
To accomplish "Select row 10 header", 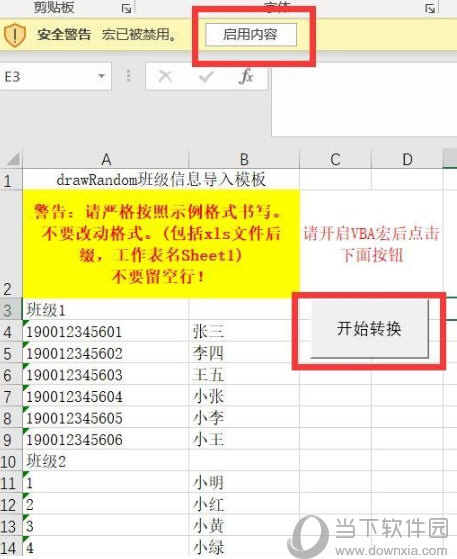I will (11, 461).
